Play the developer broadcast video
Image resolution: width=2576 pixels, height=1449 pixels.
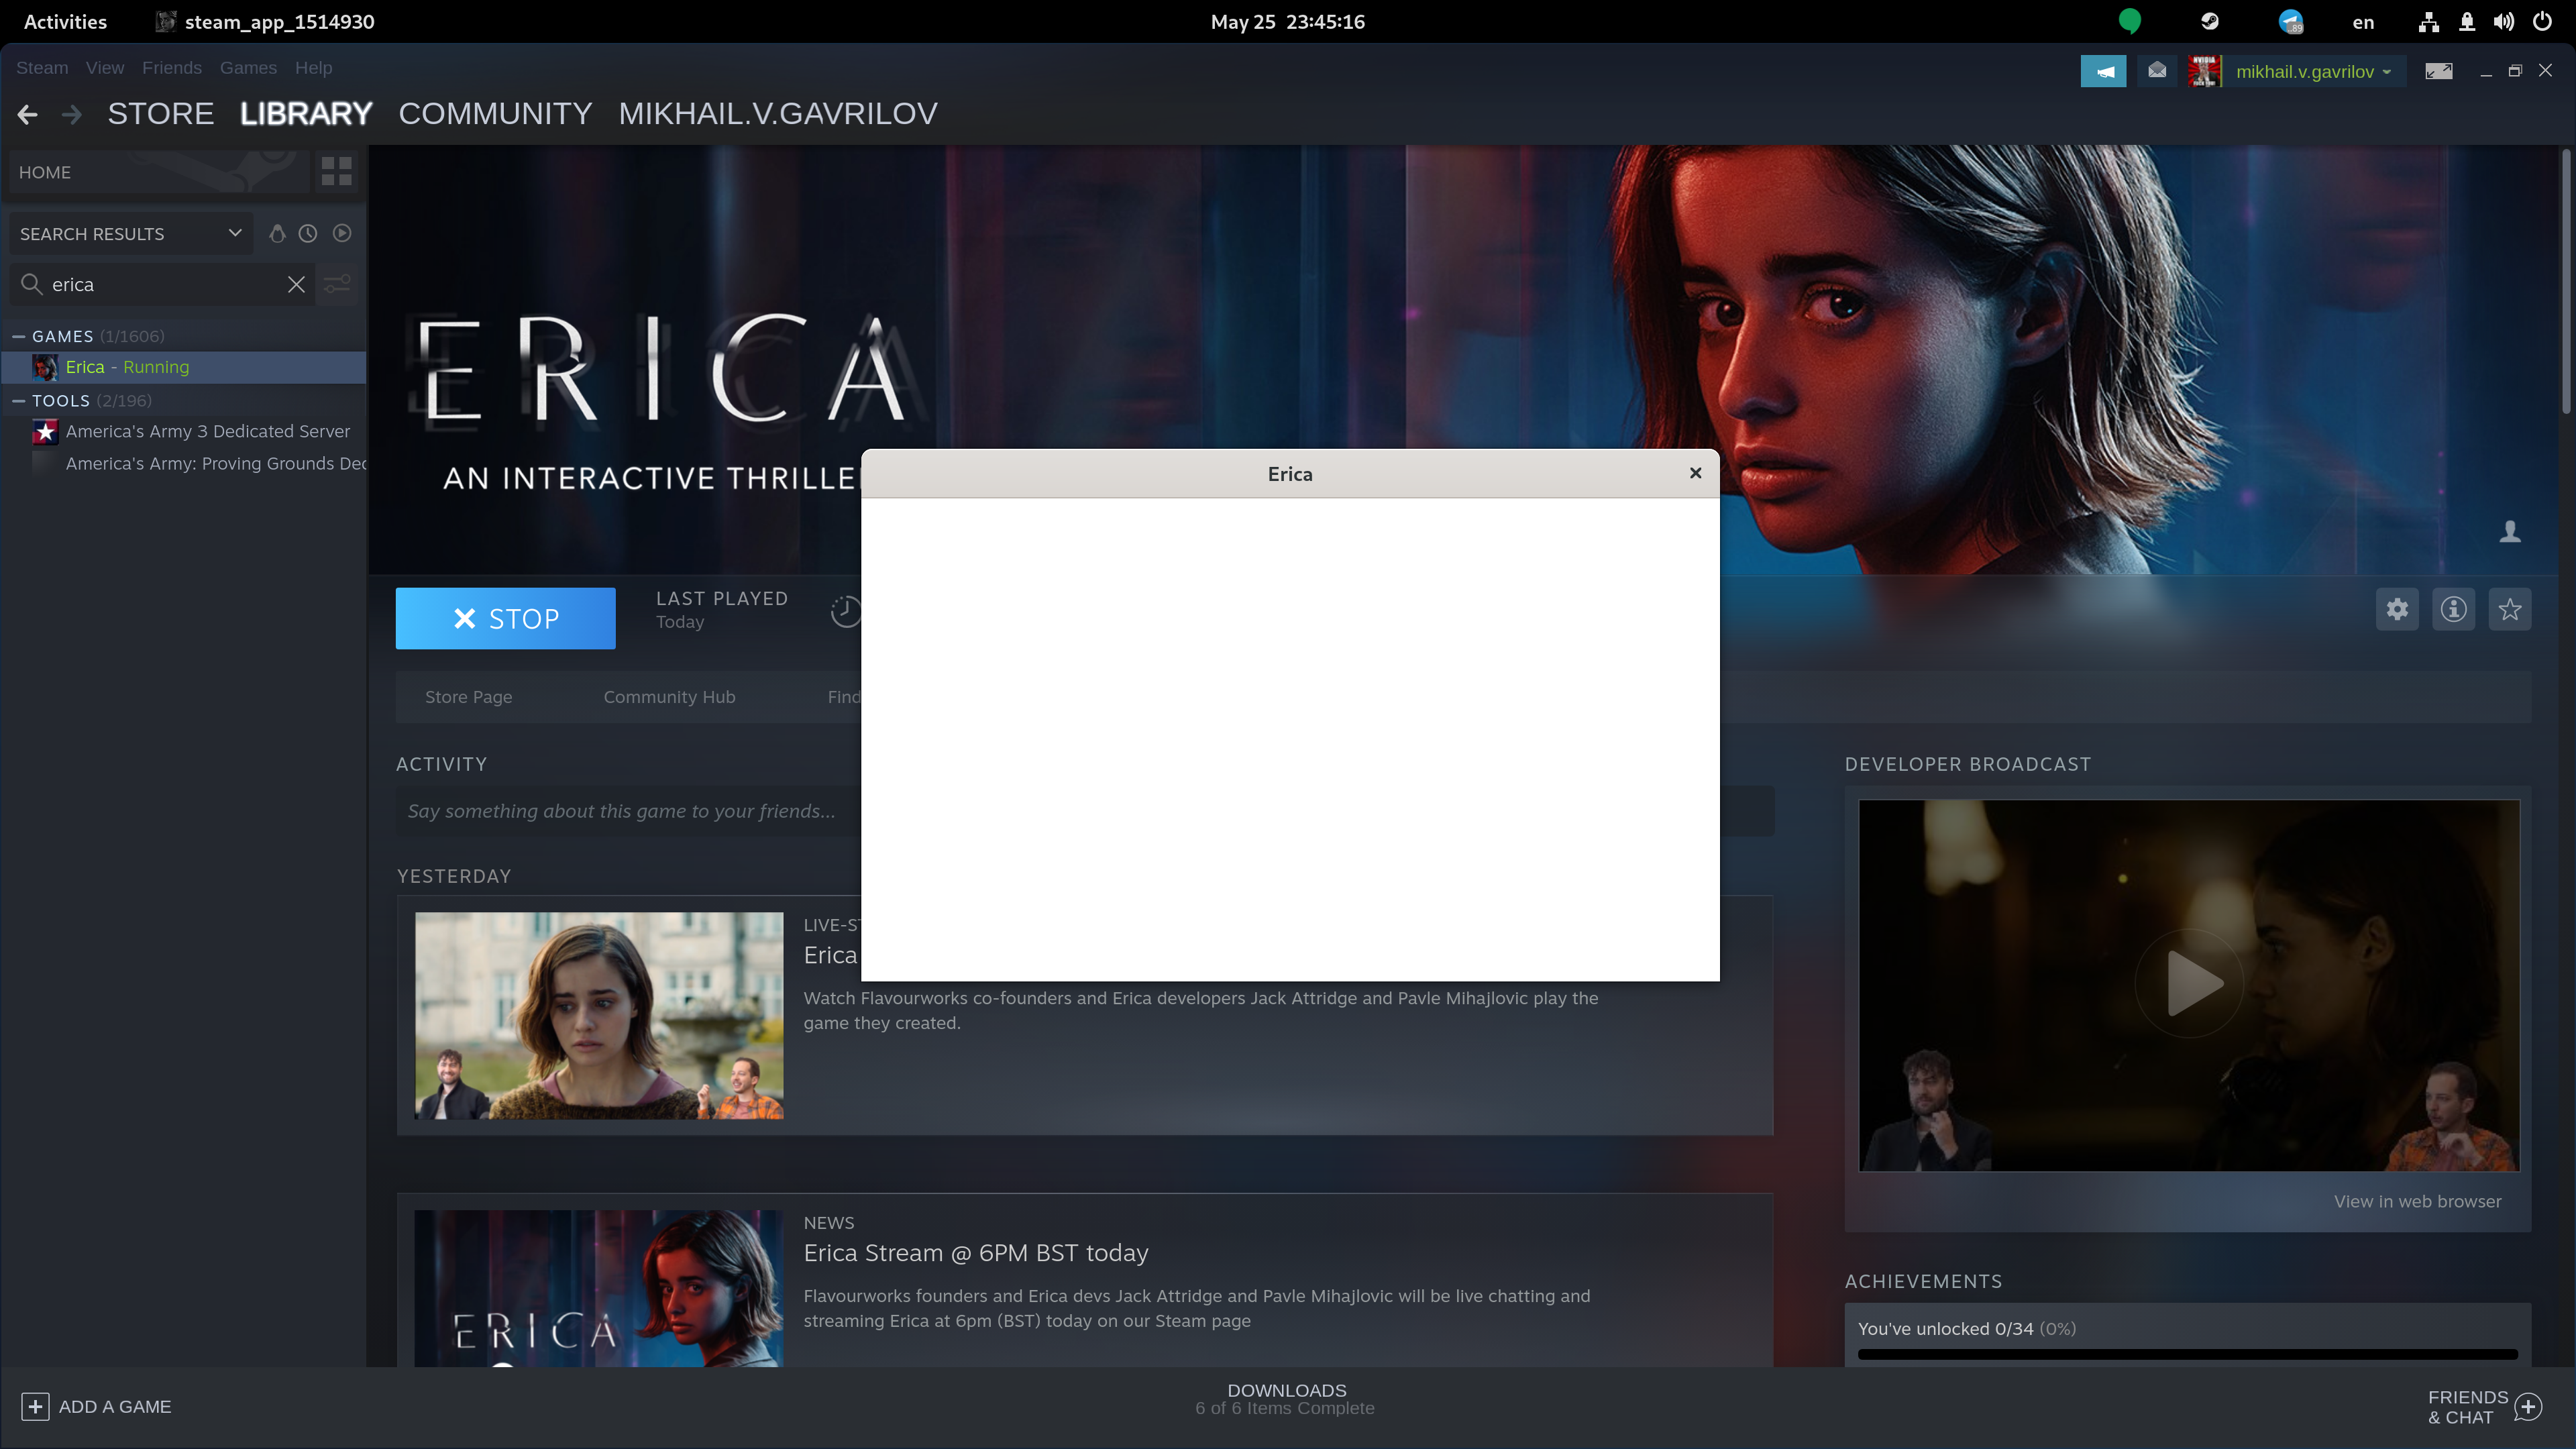2189,984
